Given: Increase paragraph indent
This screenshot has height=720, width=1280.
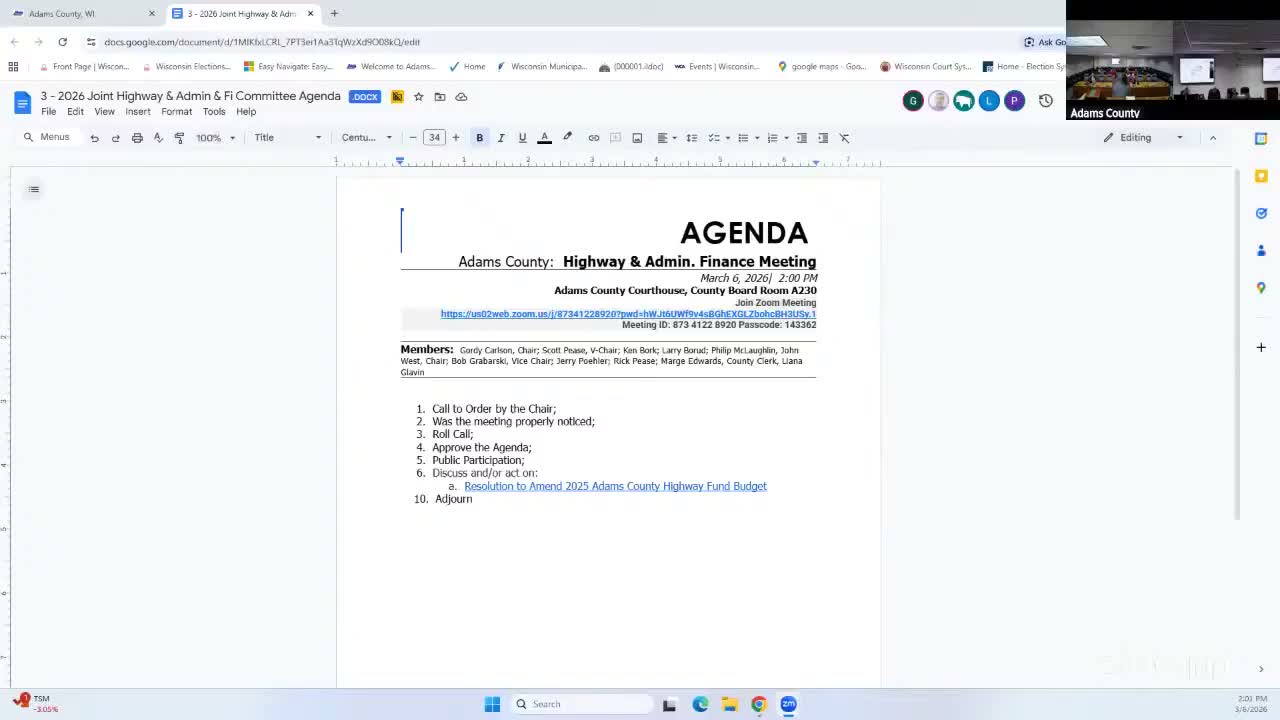Looking at the screenshot, I should [x=823, y=138].
